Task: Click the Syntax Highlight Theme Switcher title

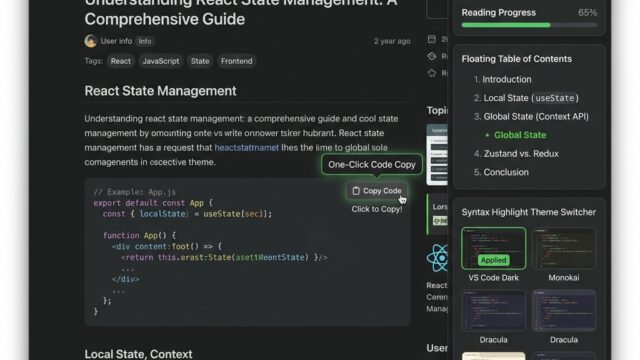Action: [529, 212]
